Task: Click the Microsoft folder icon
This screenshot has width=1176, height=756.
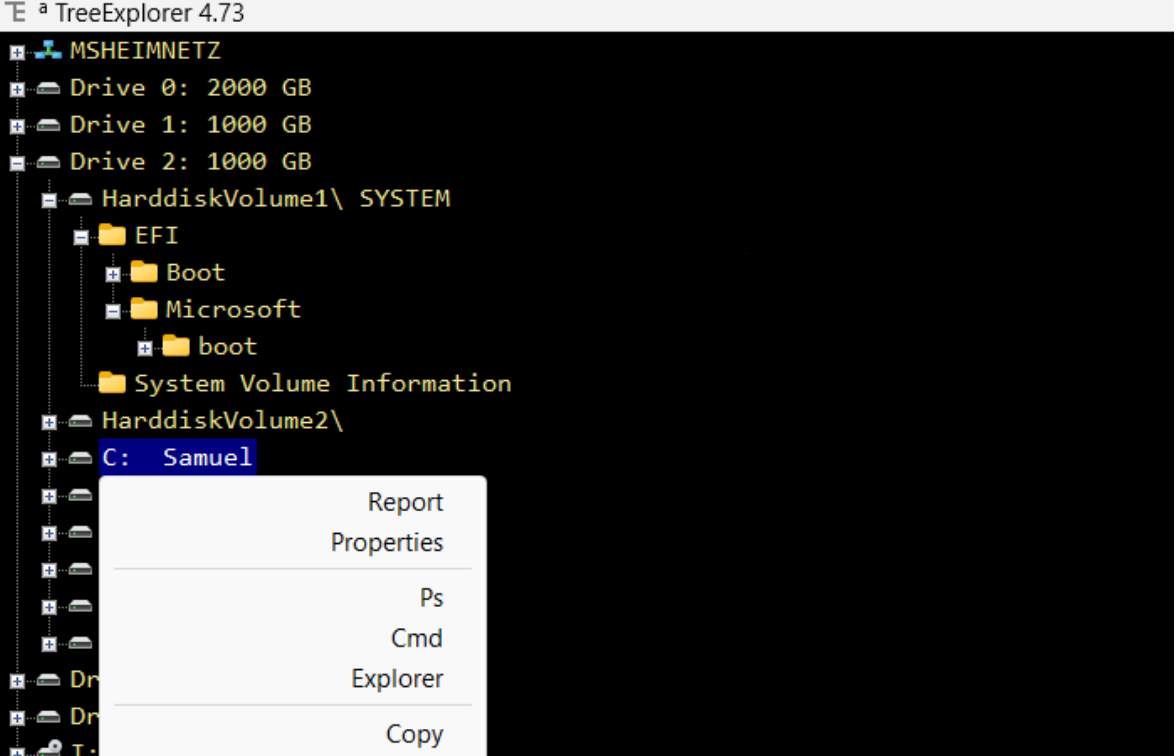Action: point(143,308)
